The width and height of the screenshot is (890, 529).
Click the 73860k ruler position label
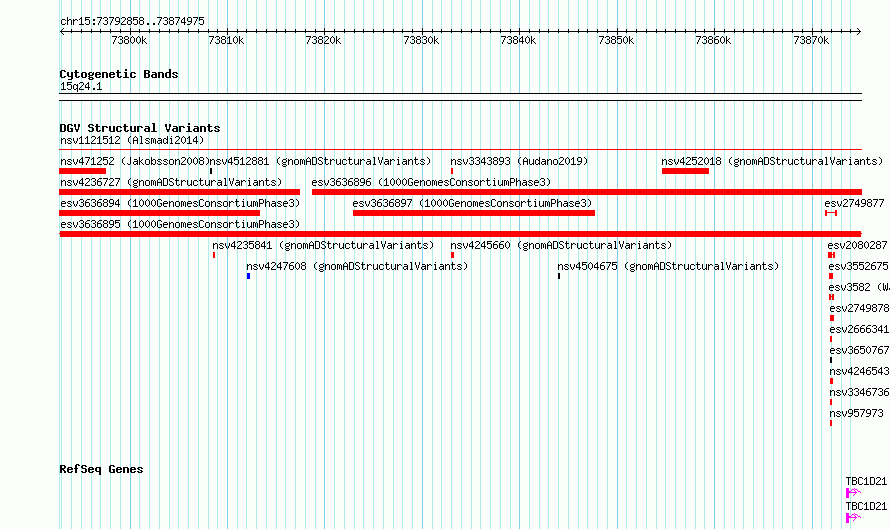[713, 40]
